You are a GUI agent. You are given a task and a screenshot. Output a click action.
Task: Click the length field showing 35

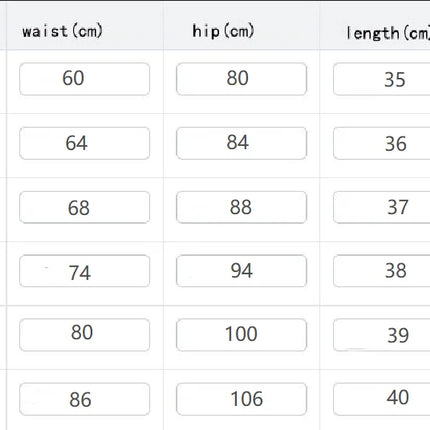pyautogui.click(x=382, y=79)
